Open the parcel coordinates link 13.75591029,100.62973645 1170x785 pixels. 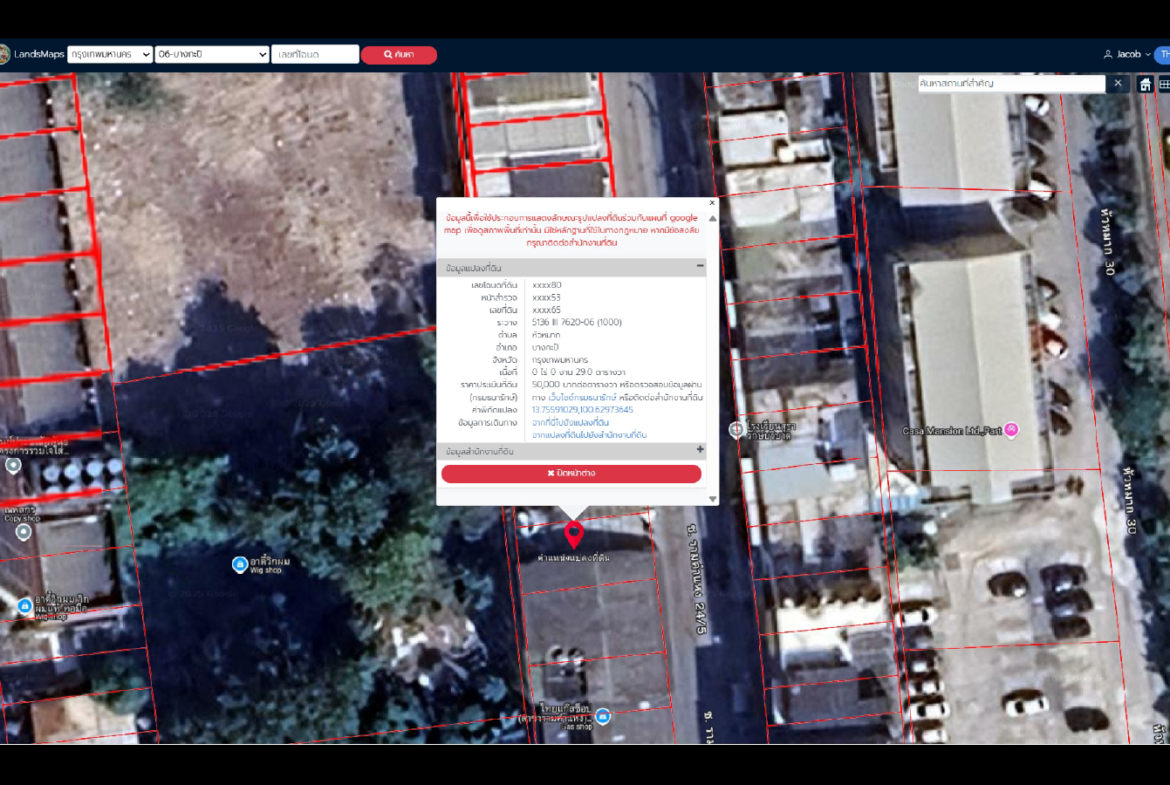(582, 410)
